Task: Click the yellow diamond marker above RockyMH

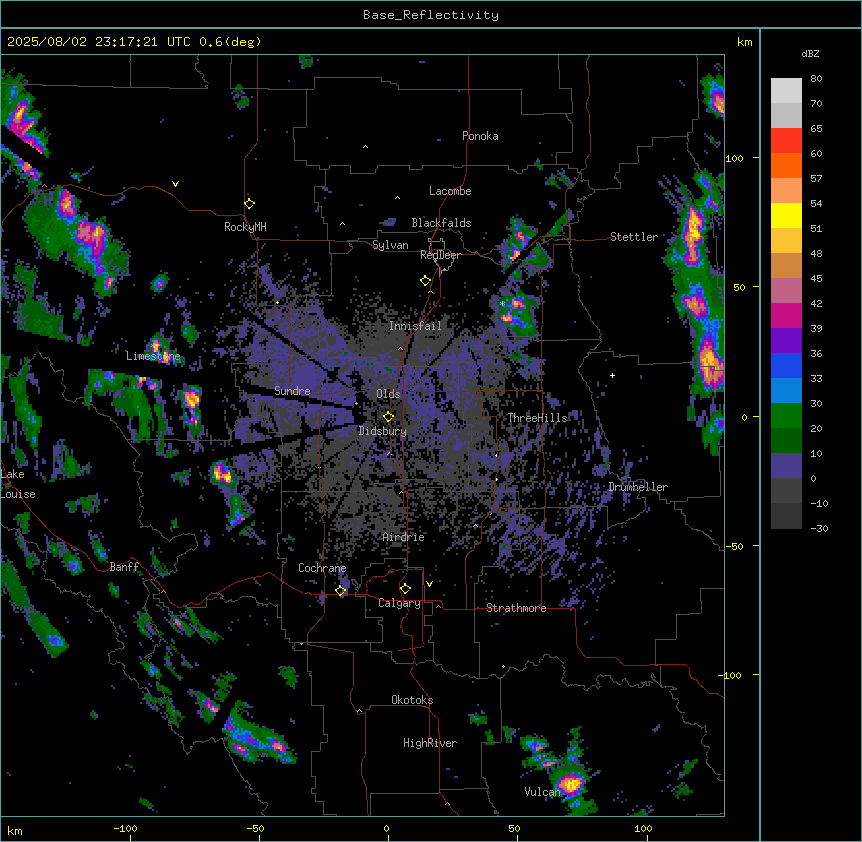Action: [x=250, y=204]
